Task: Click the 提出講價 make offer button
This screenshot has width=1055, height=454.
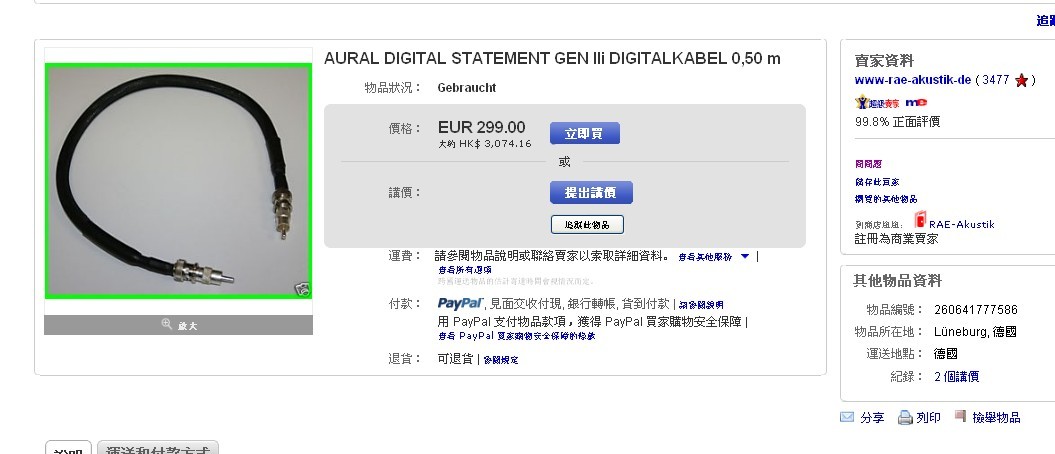Action: click(x=591, y=192)
